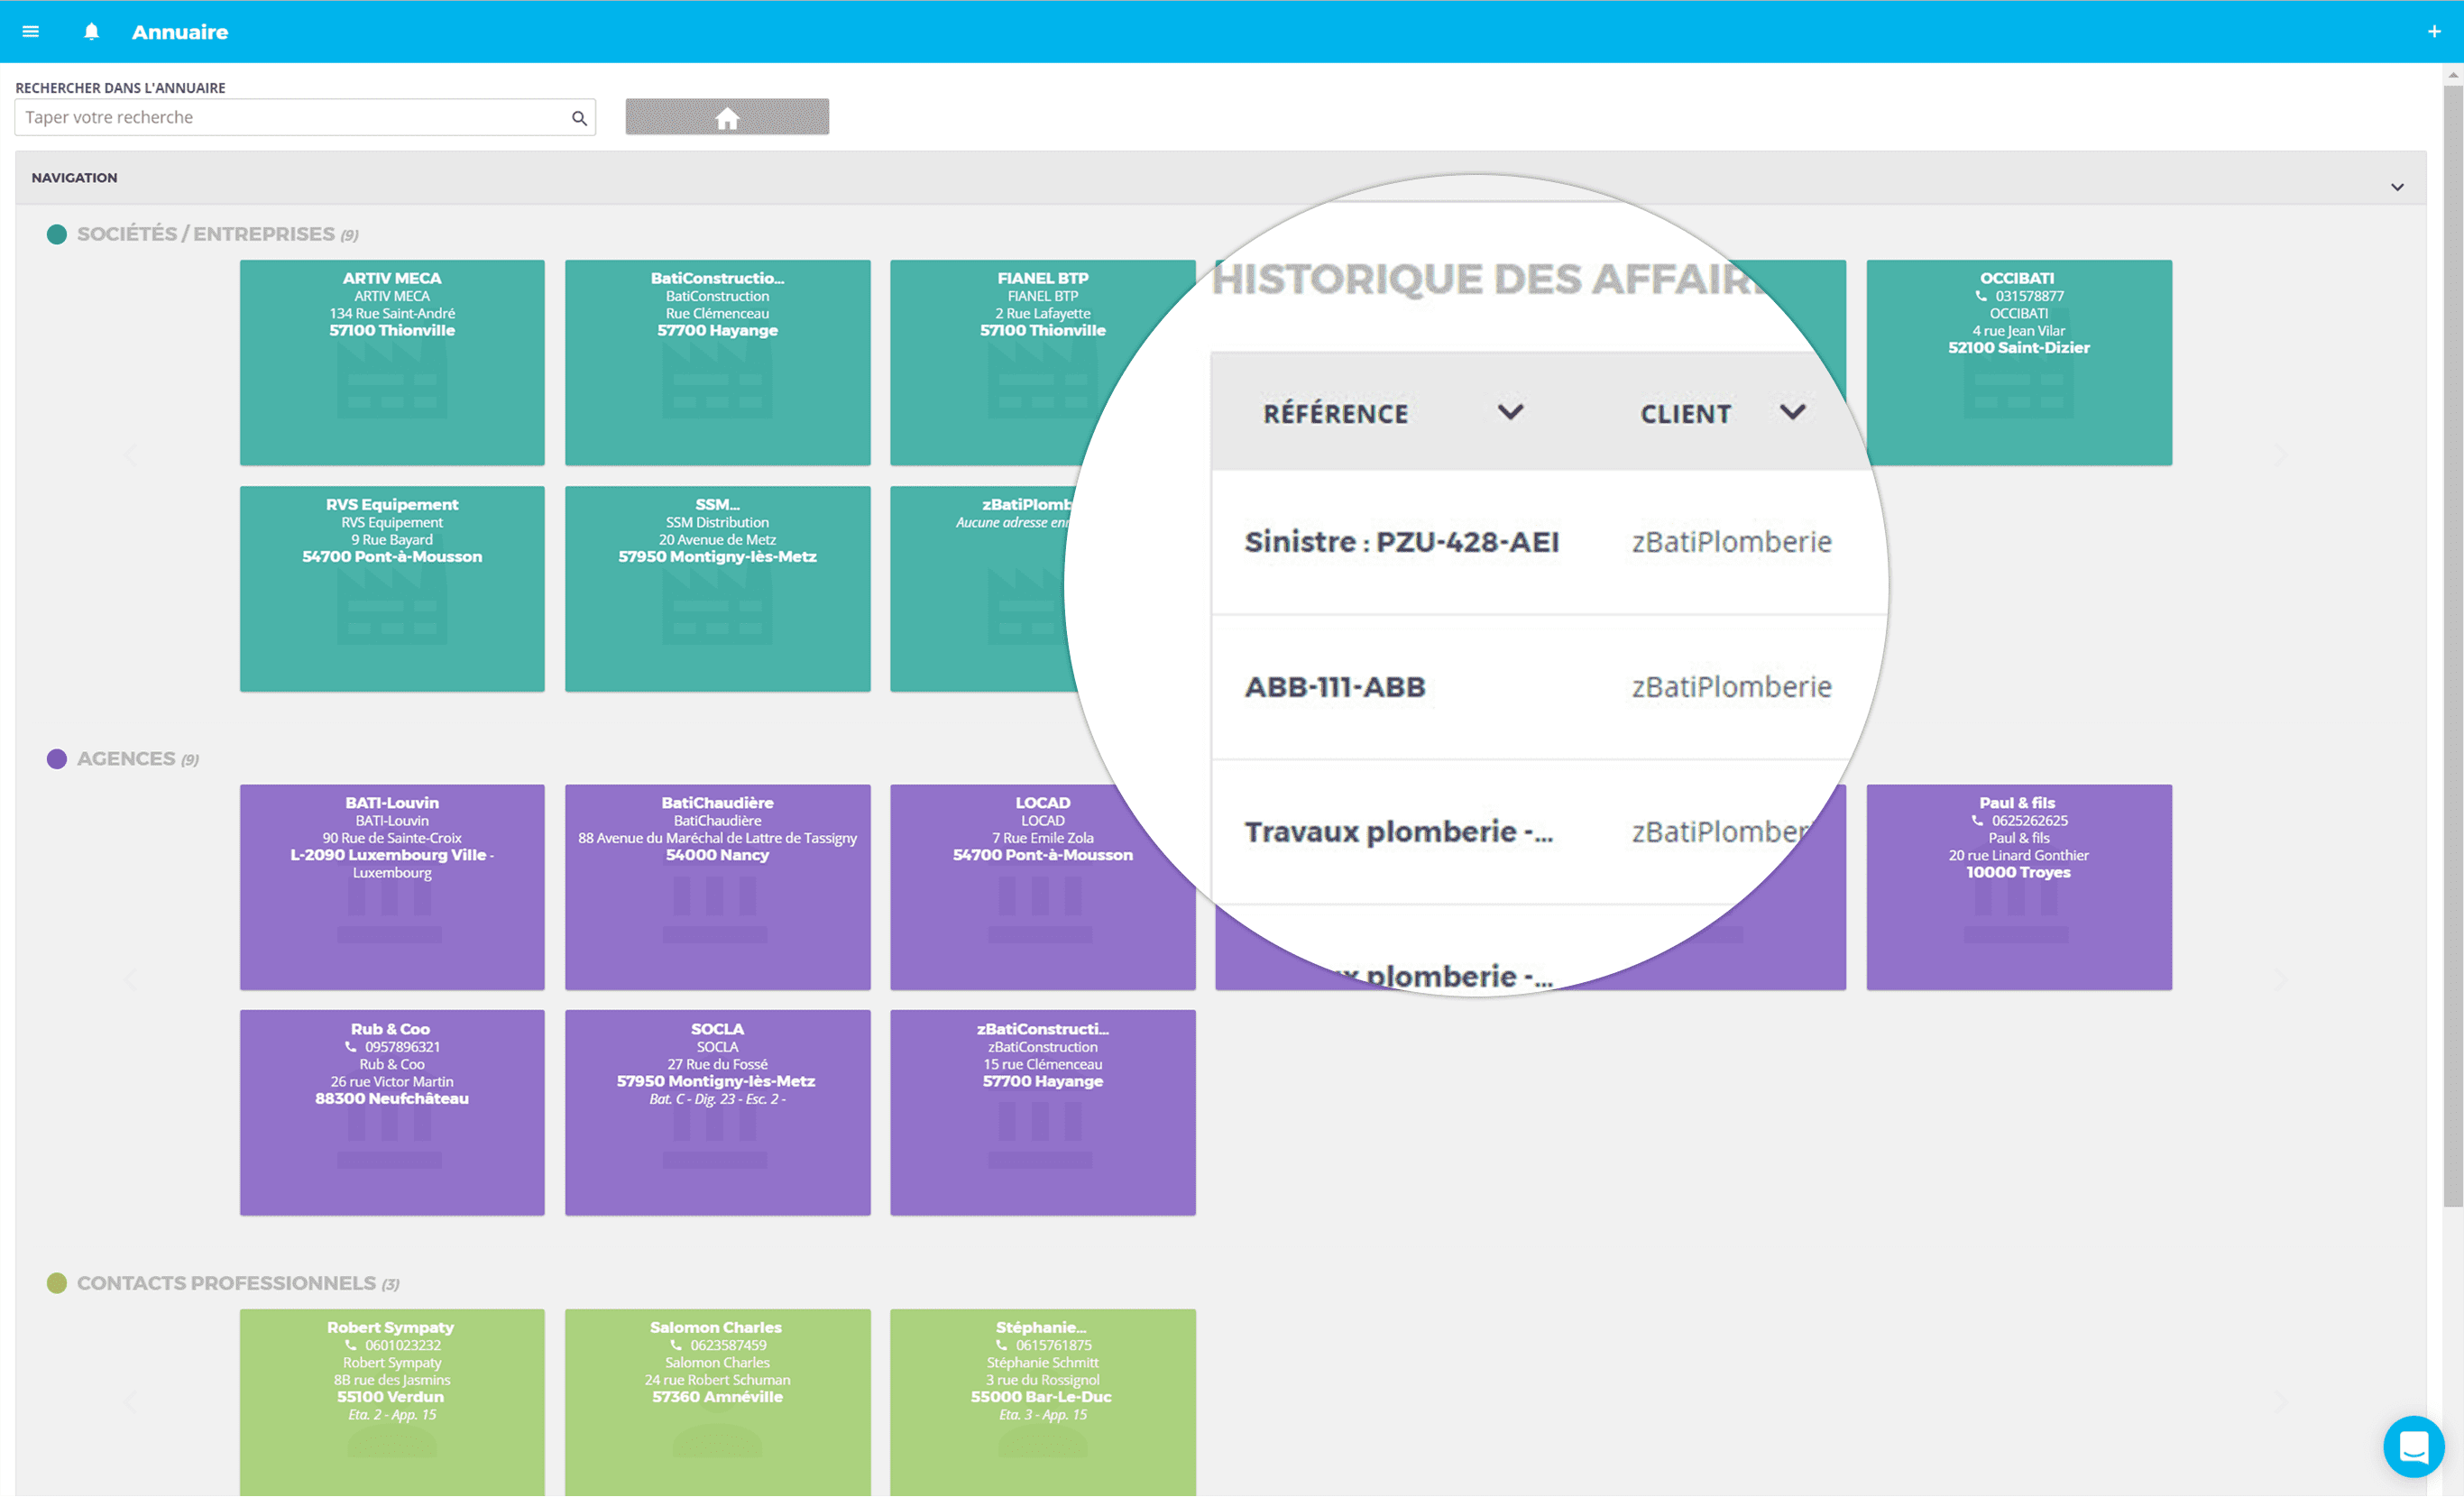Click the home/directory icon button

725,118
